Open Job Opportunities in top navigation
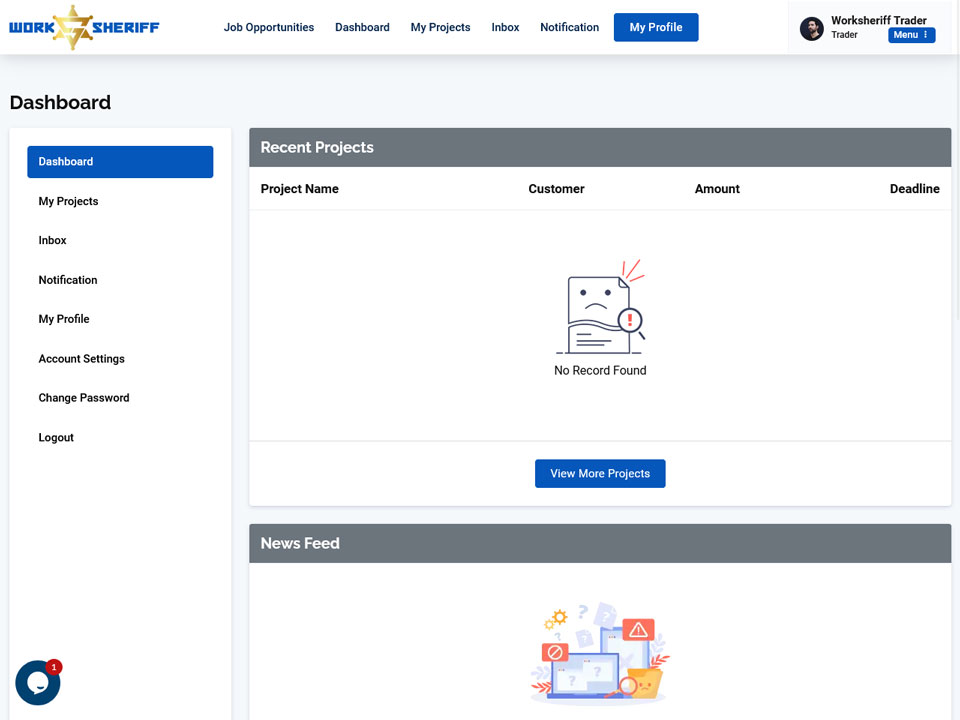Screen dimensions: 960x720 pyautogui.click(x=269, y=28)
